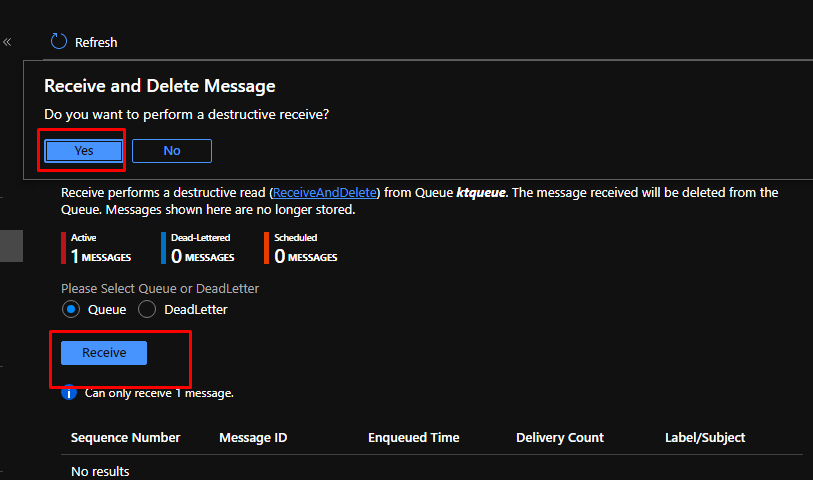
Task: Confirm destructive receive with Yes
Action: (x=84, y=150)
